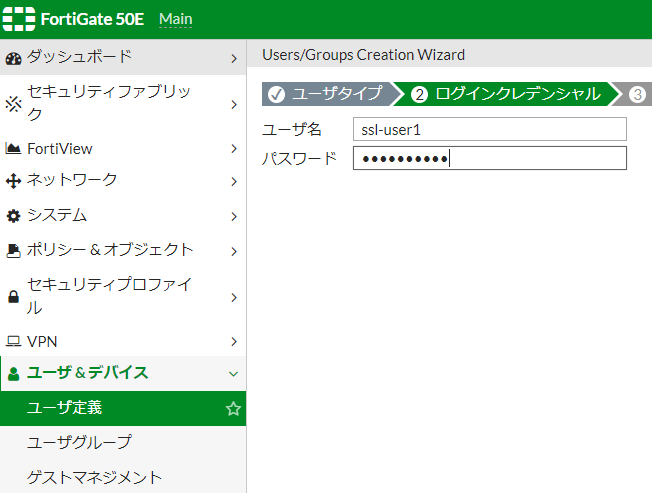Click the system gear icon
The width and height of the screenshot is (652, 493).
(13, 216)
